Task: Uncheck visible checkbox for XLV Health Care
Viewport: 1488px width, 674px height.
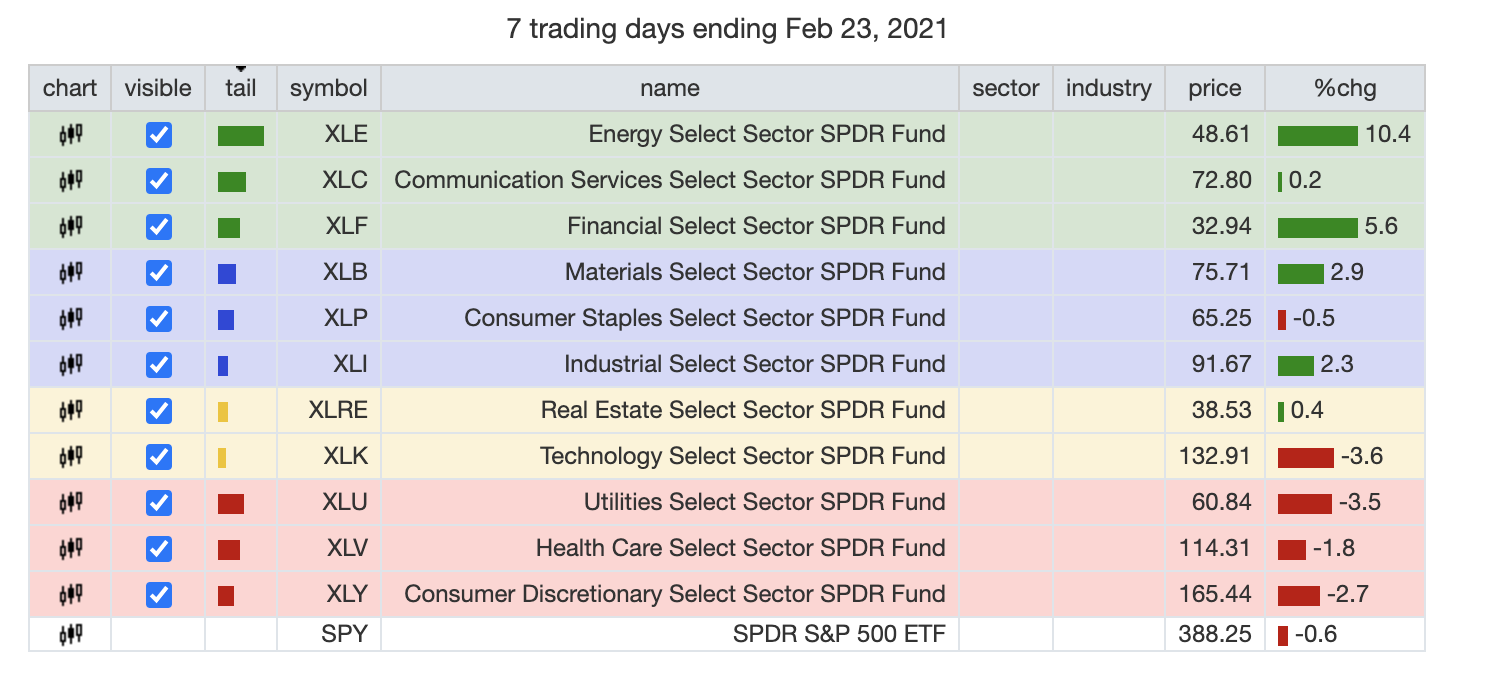Action: pyautogui.click(x=158, y=548)
